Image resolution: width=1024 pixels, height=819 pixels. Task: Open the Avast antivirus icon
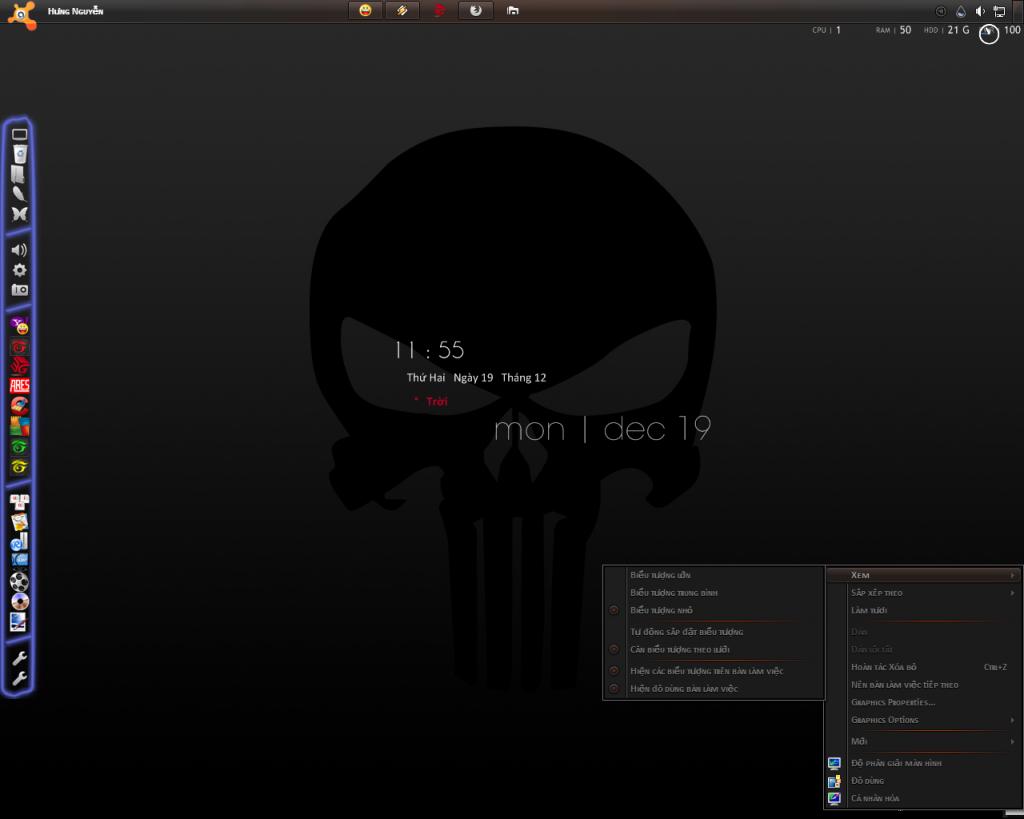coord(22,14)
